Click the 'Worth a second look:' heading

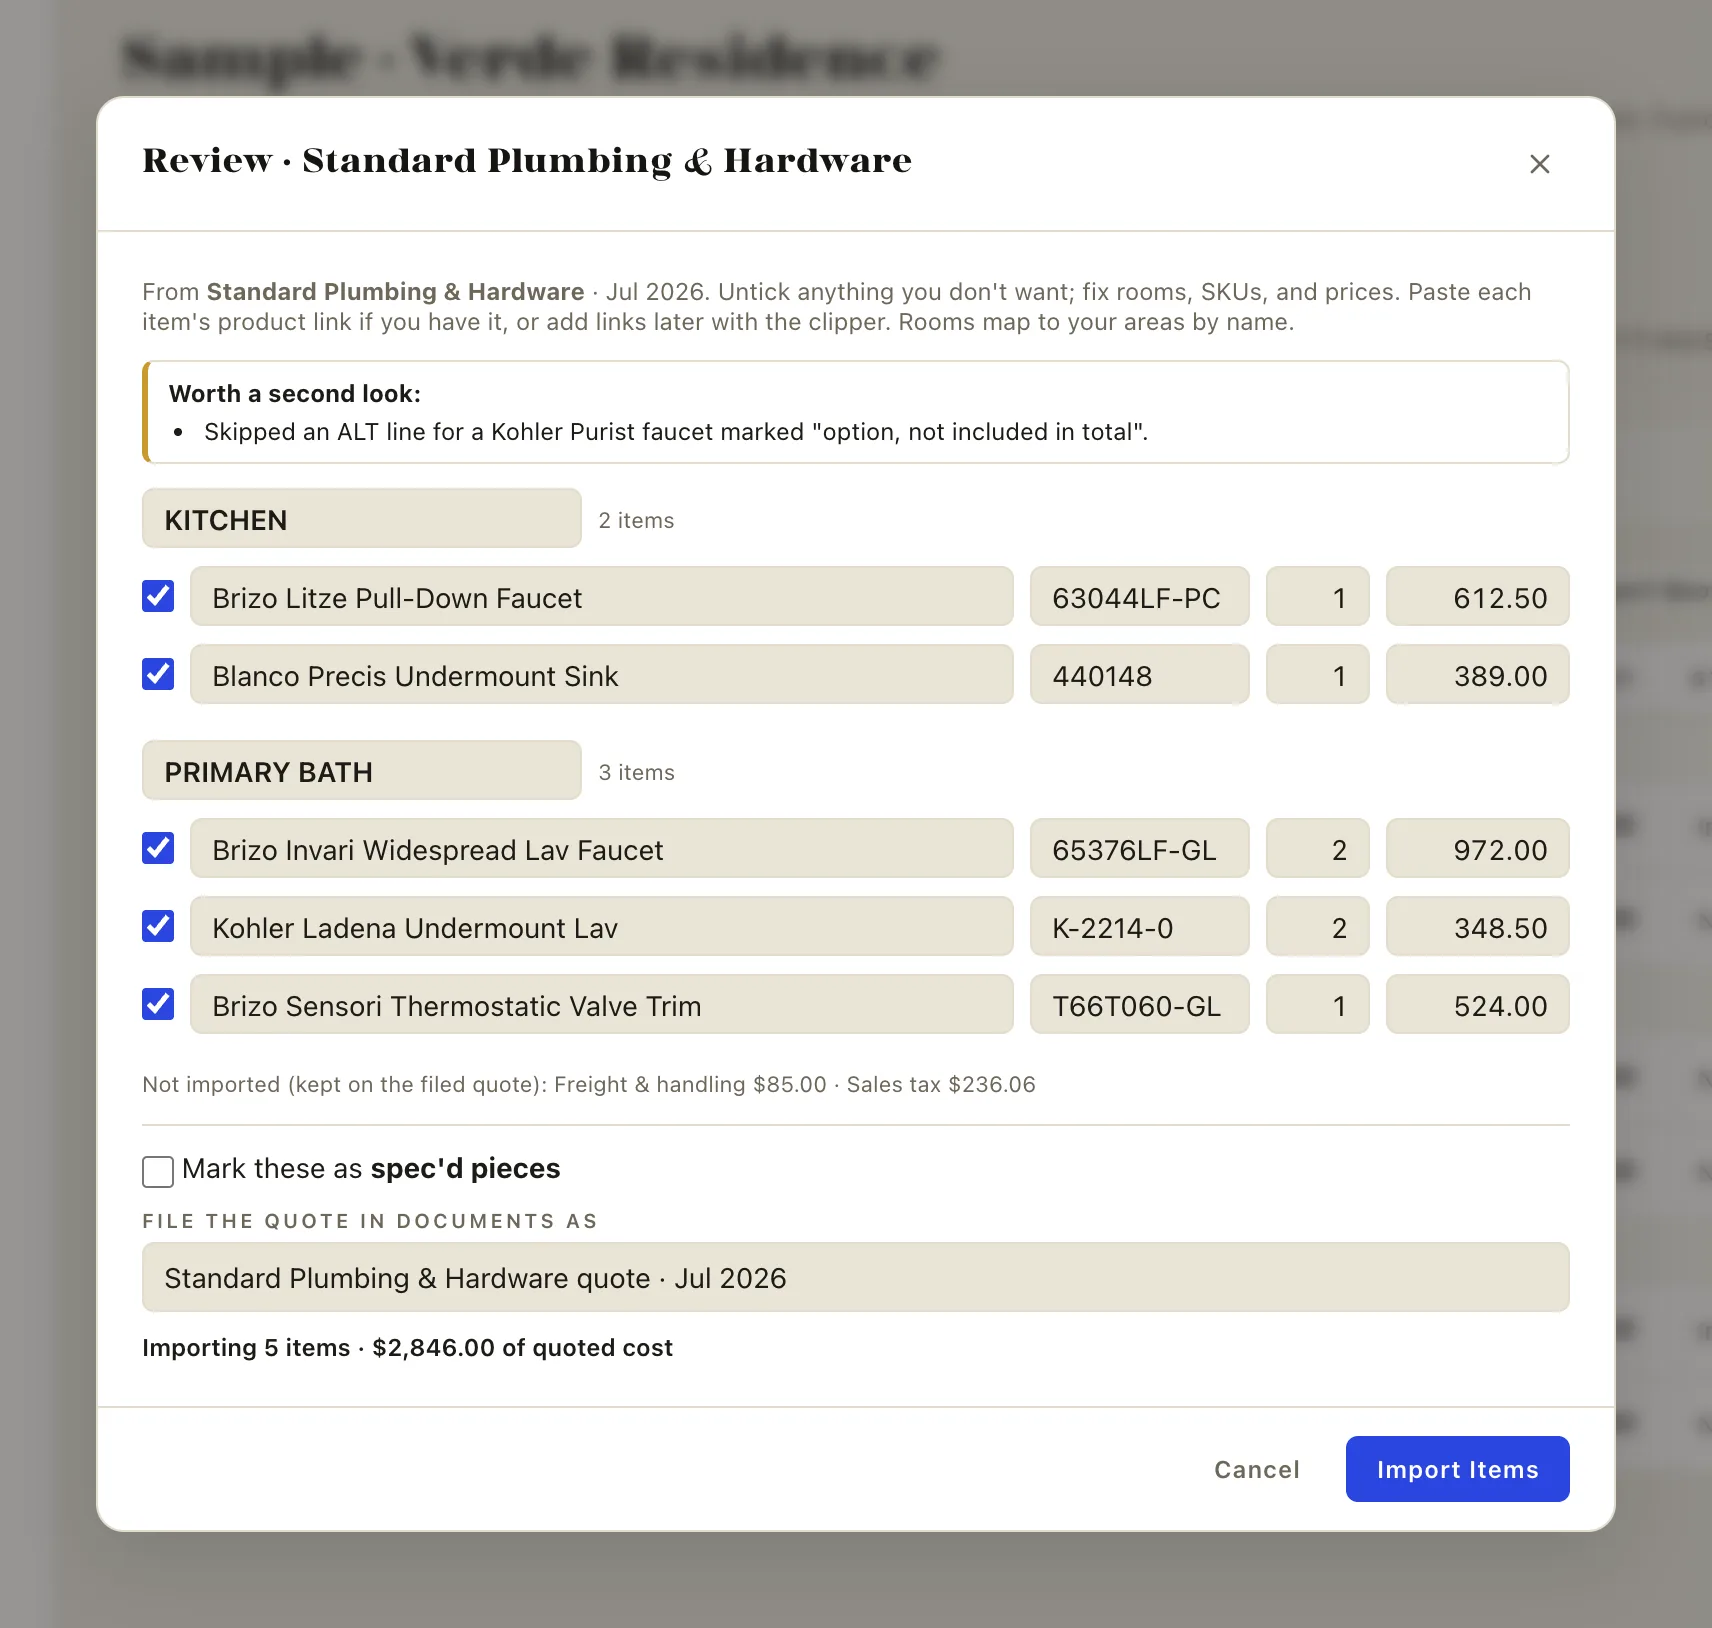pos(295,394)
